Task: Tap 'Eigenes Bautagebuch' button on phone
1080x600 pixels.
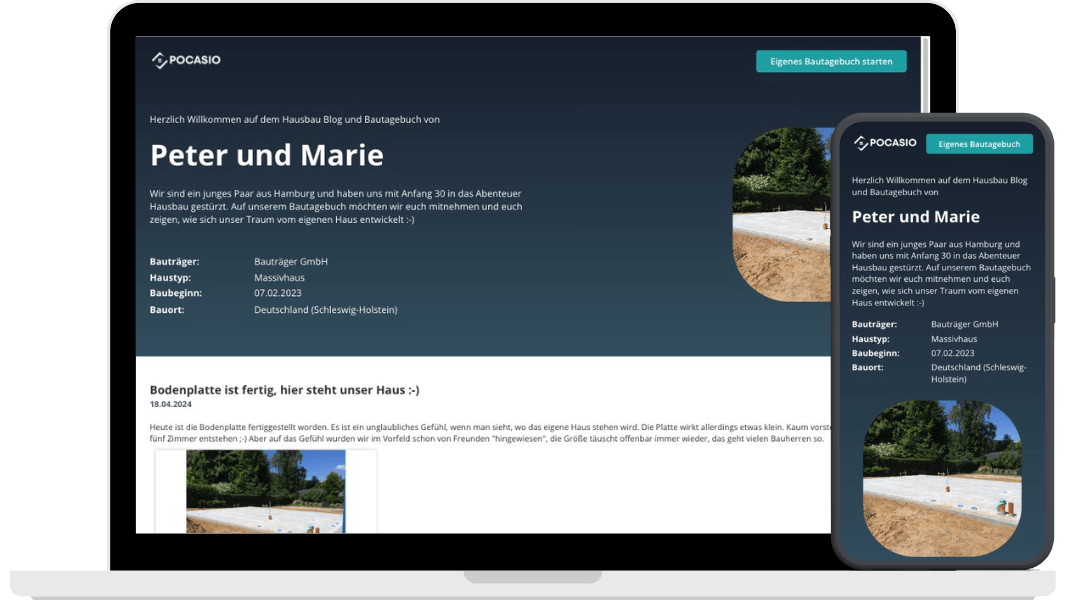Action: click(x=979, y=144)
